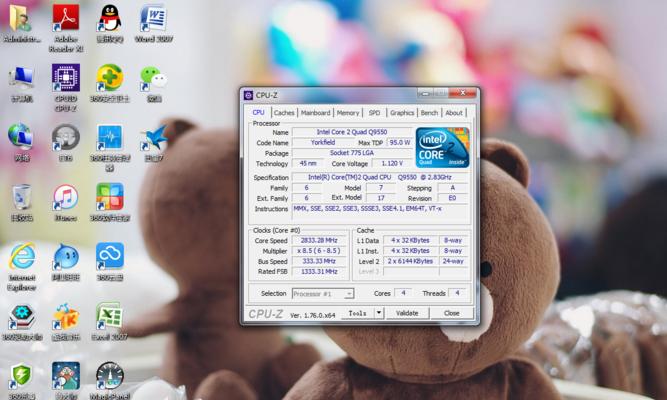667x400 pixels.
Task: Open the Mainboard tab
Action: point(315,113)
